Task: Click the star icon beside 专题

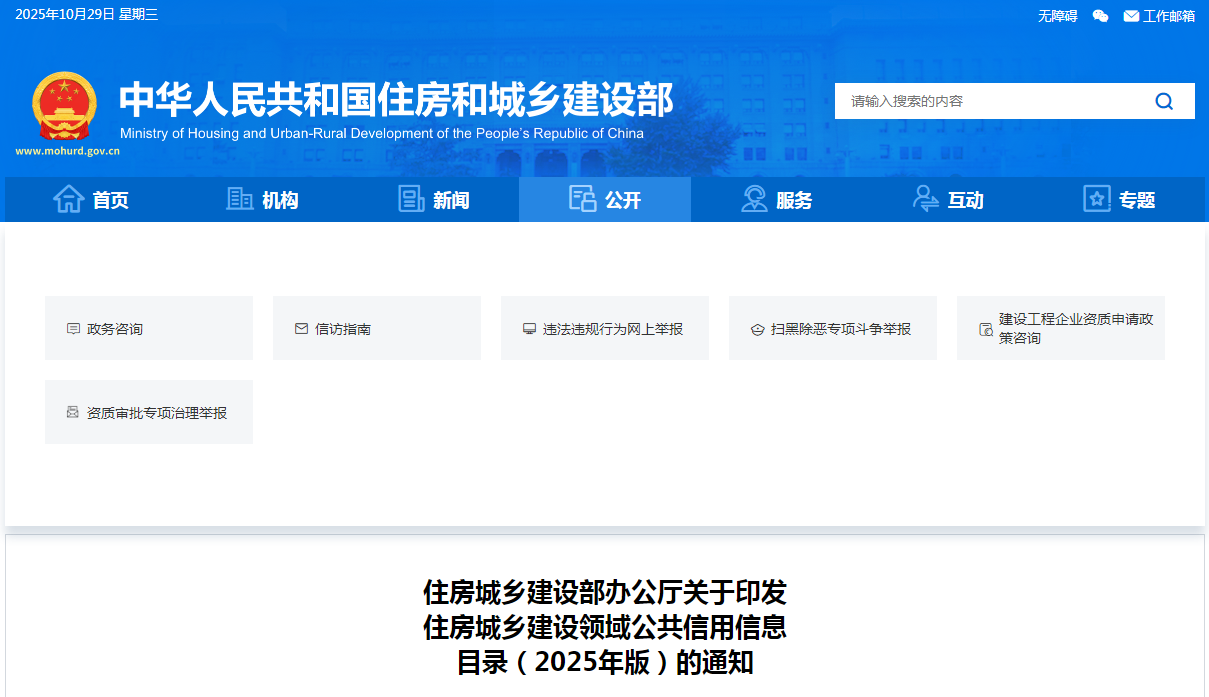Action: pyautogui.click(x=1097, y=199)
